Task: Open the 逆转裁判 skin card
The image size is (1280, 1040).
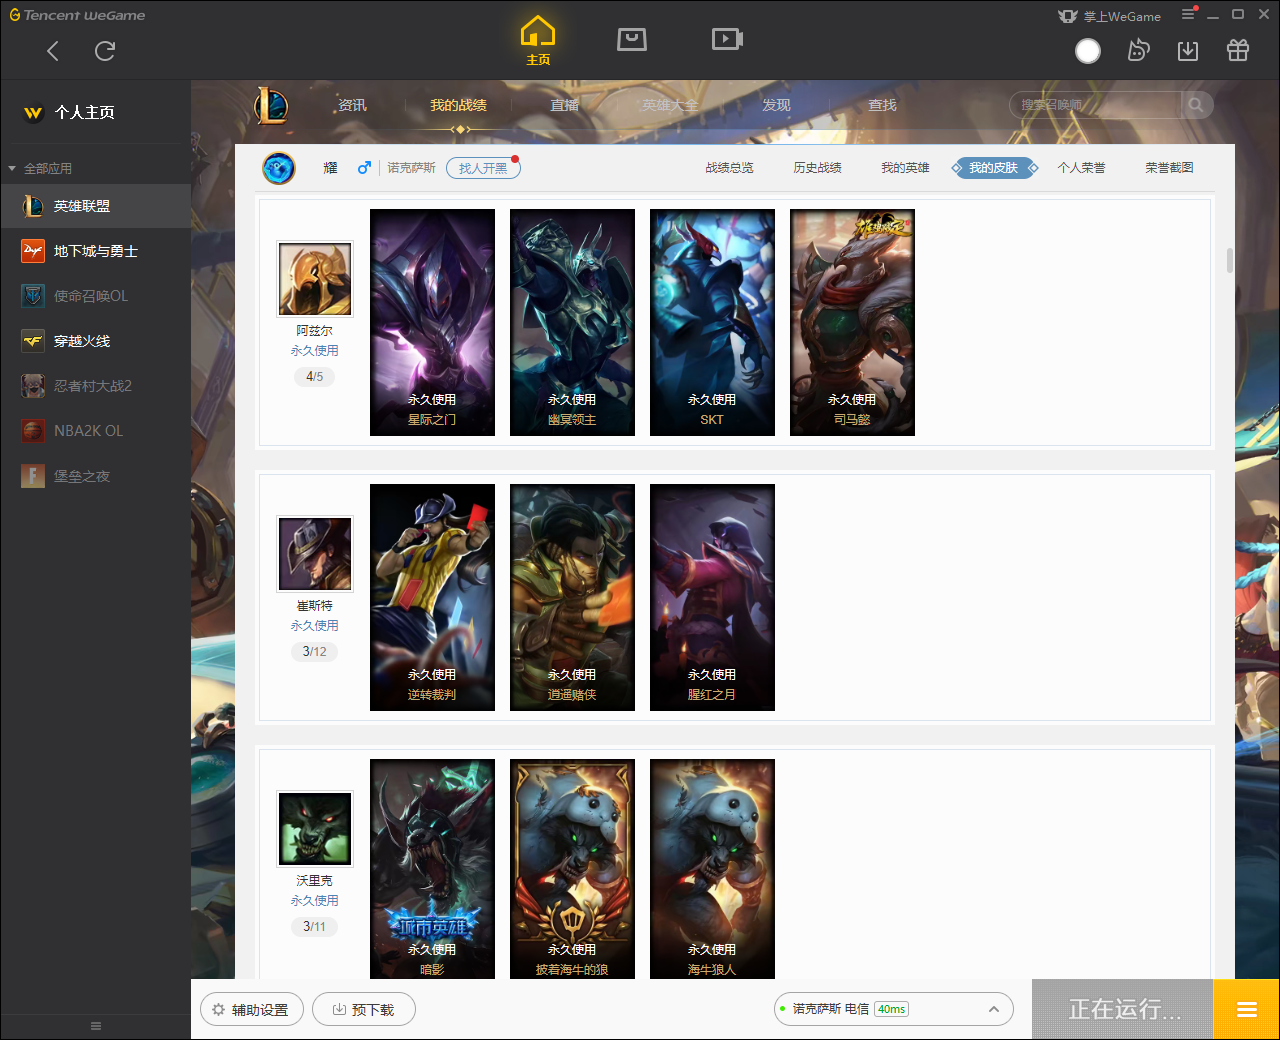Action: (x=432, y=597)
